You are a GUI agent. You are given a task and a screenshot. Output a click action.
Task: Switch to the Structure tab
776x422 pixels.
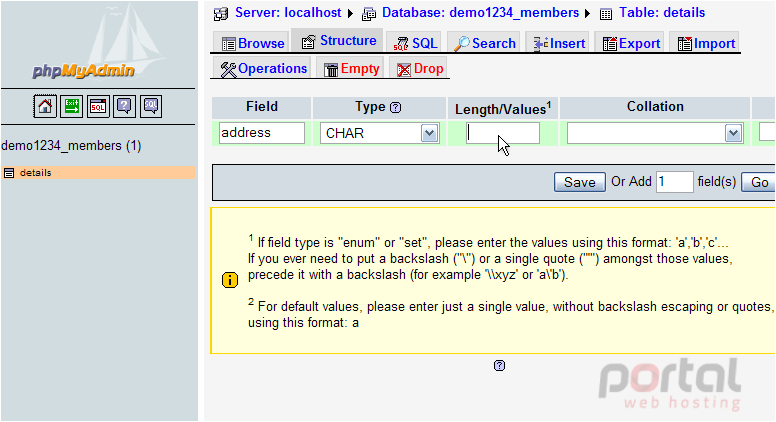pos(339,41)
